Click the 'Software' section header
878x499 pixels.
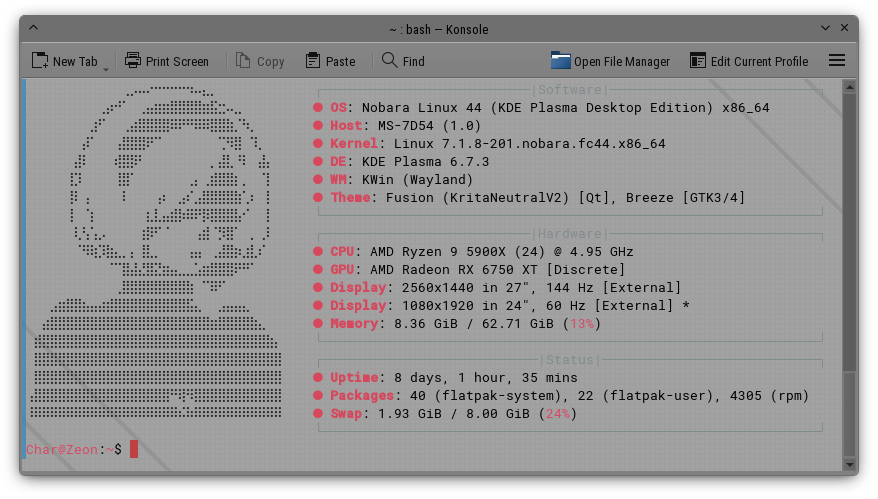coord(569,90)
